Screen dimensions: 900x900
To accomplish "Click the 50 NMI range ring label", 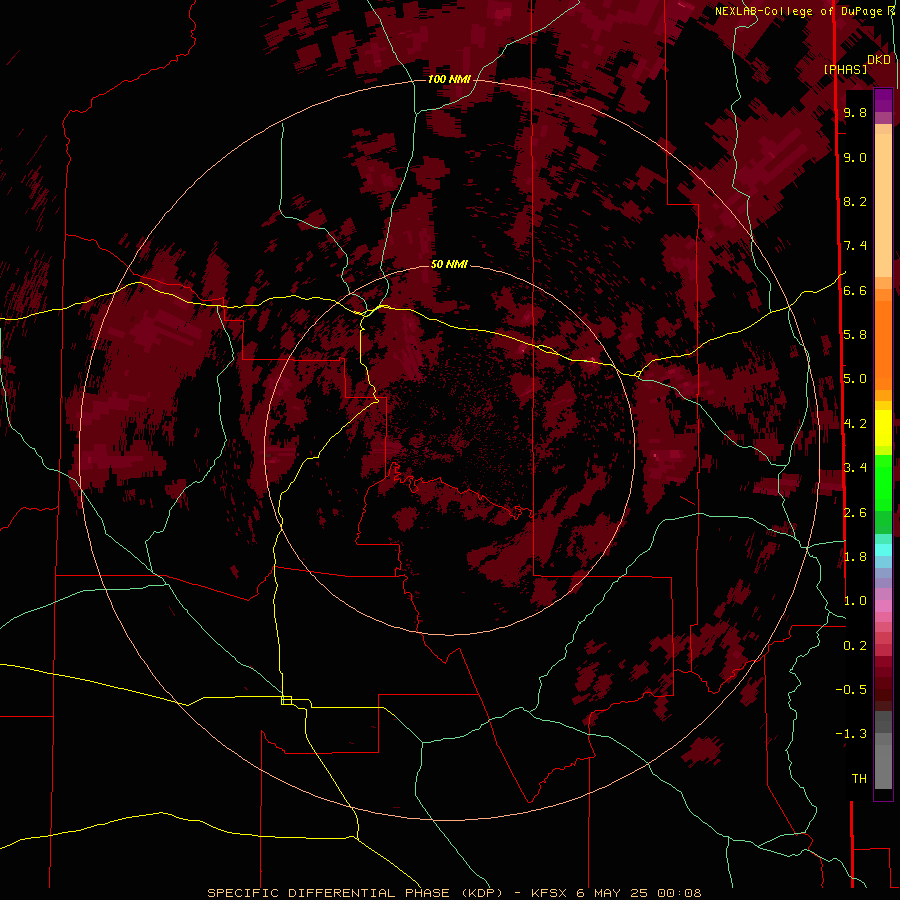I will 449,264.
